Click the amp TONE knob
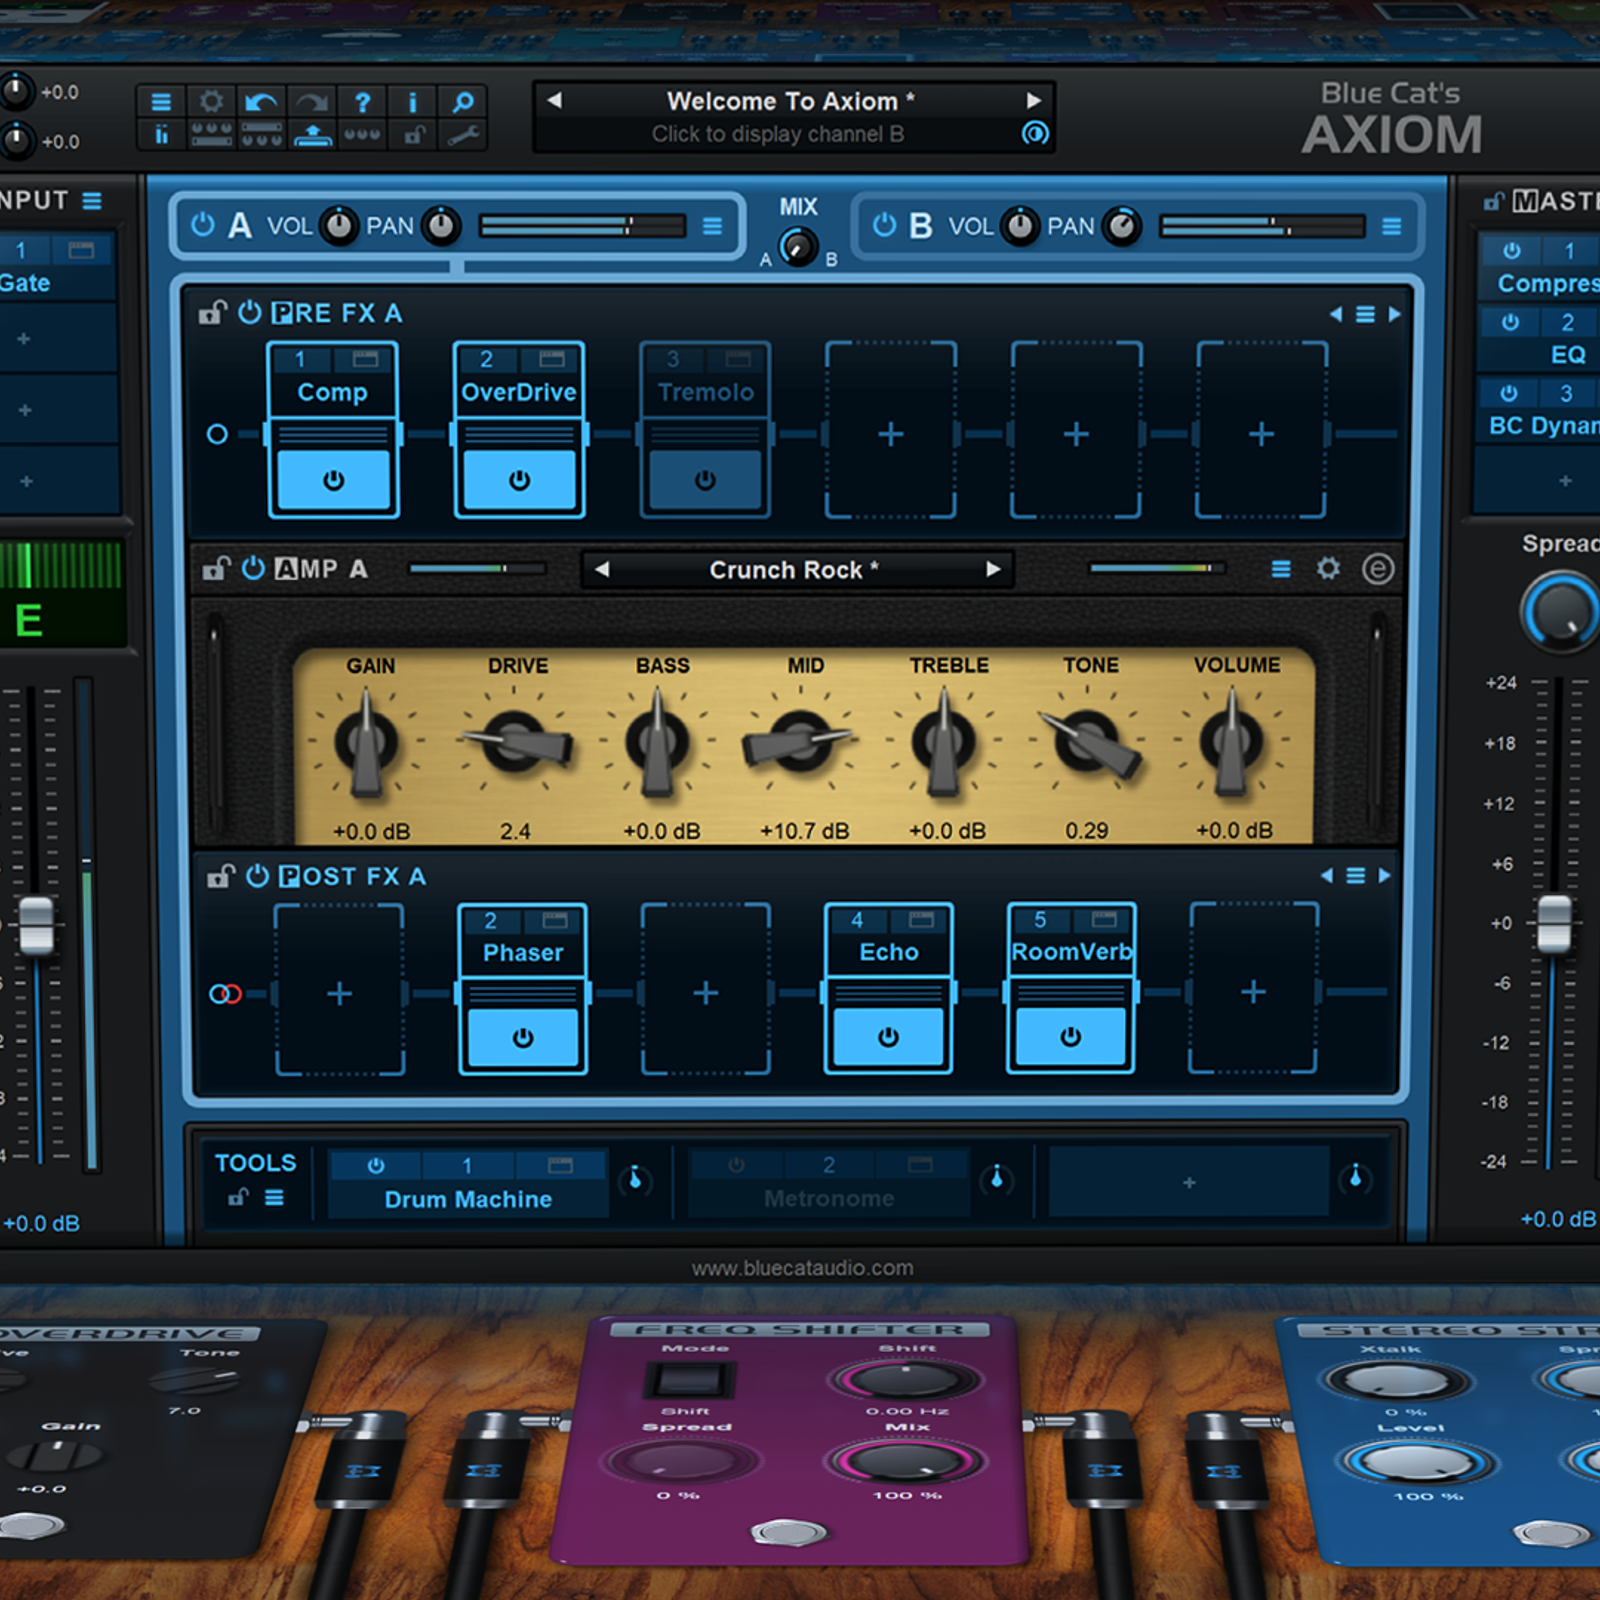Image resolution: width=1600 pixels, height=1600 pixels. click(x=1088, y=742)
